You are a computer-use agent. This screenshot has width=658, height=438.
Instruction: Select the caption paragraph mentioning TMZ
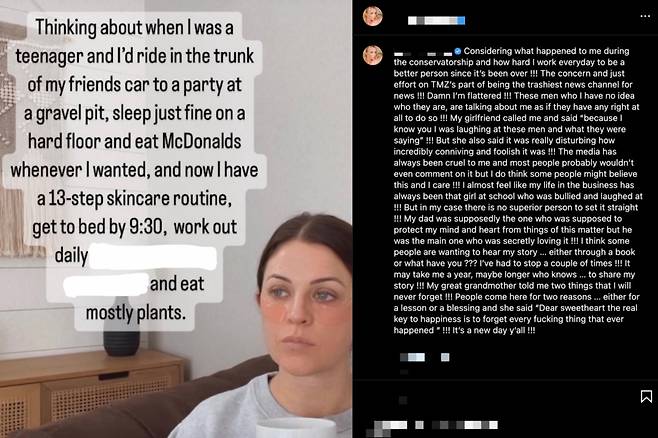(x=517, y=190)
